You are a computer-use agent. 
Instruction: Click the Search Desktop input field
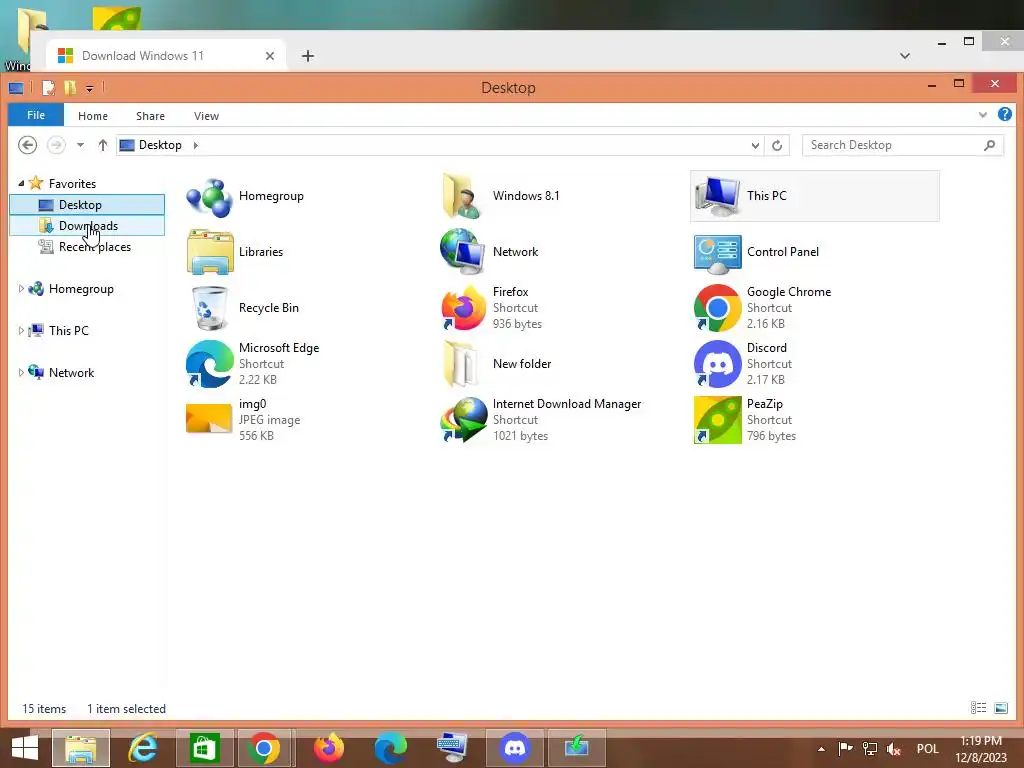903,145
